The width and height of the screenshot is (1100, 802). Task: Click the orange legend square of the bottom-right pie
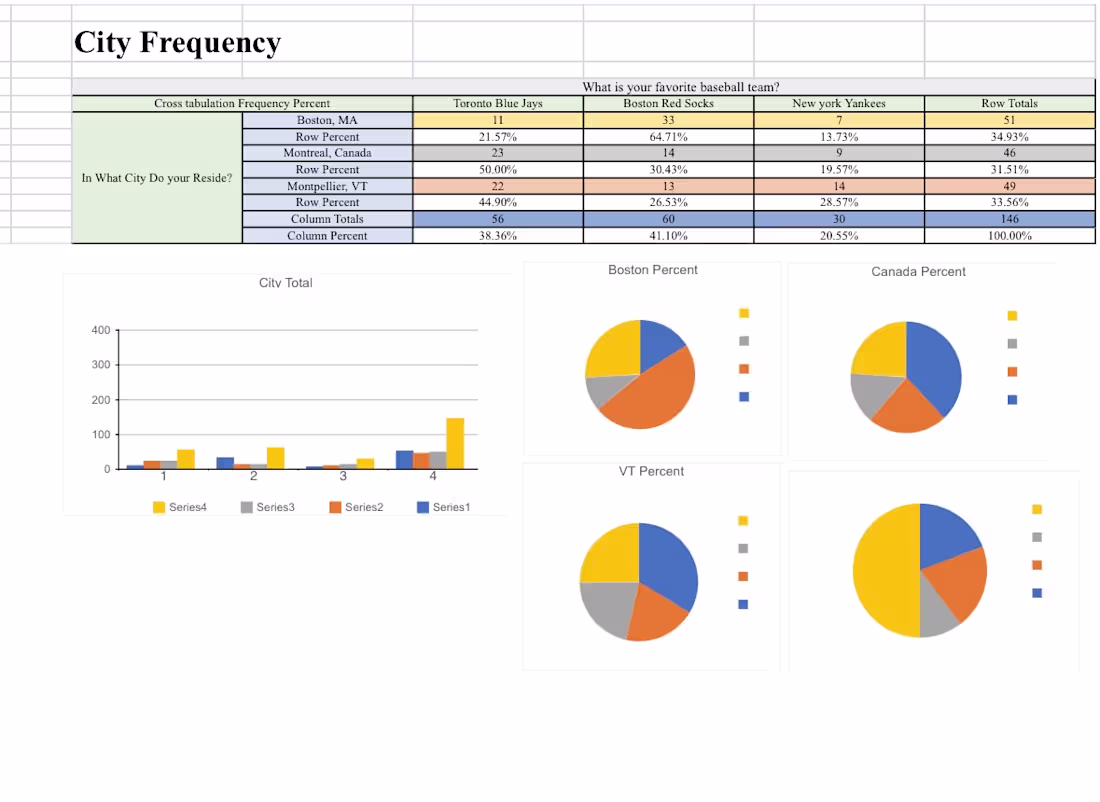click(x=1037, y=564)
